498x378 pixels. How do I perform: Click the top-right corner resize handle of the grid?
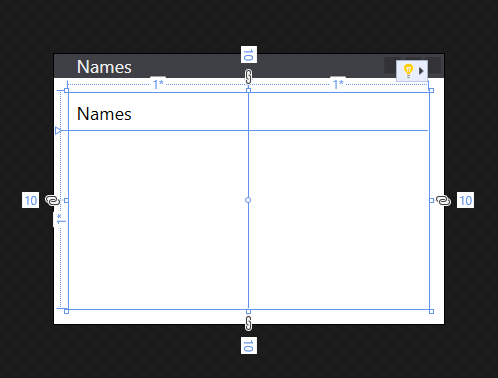(x=431, y=90)
